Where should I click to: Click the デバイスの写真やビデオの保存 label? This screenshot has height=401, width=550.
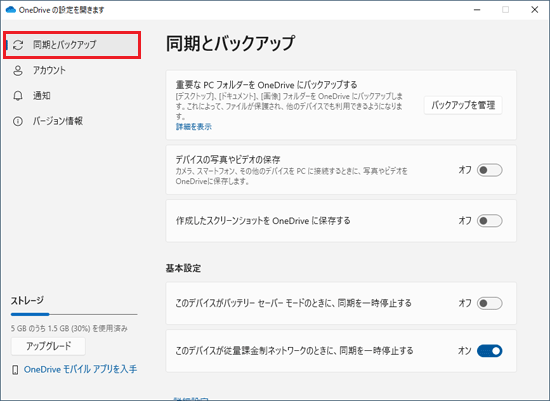pos(228,160)
